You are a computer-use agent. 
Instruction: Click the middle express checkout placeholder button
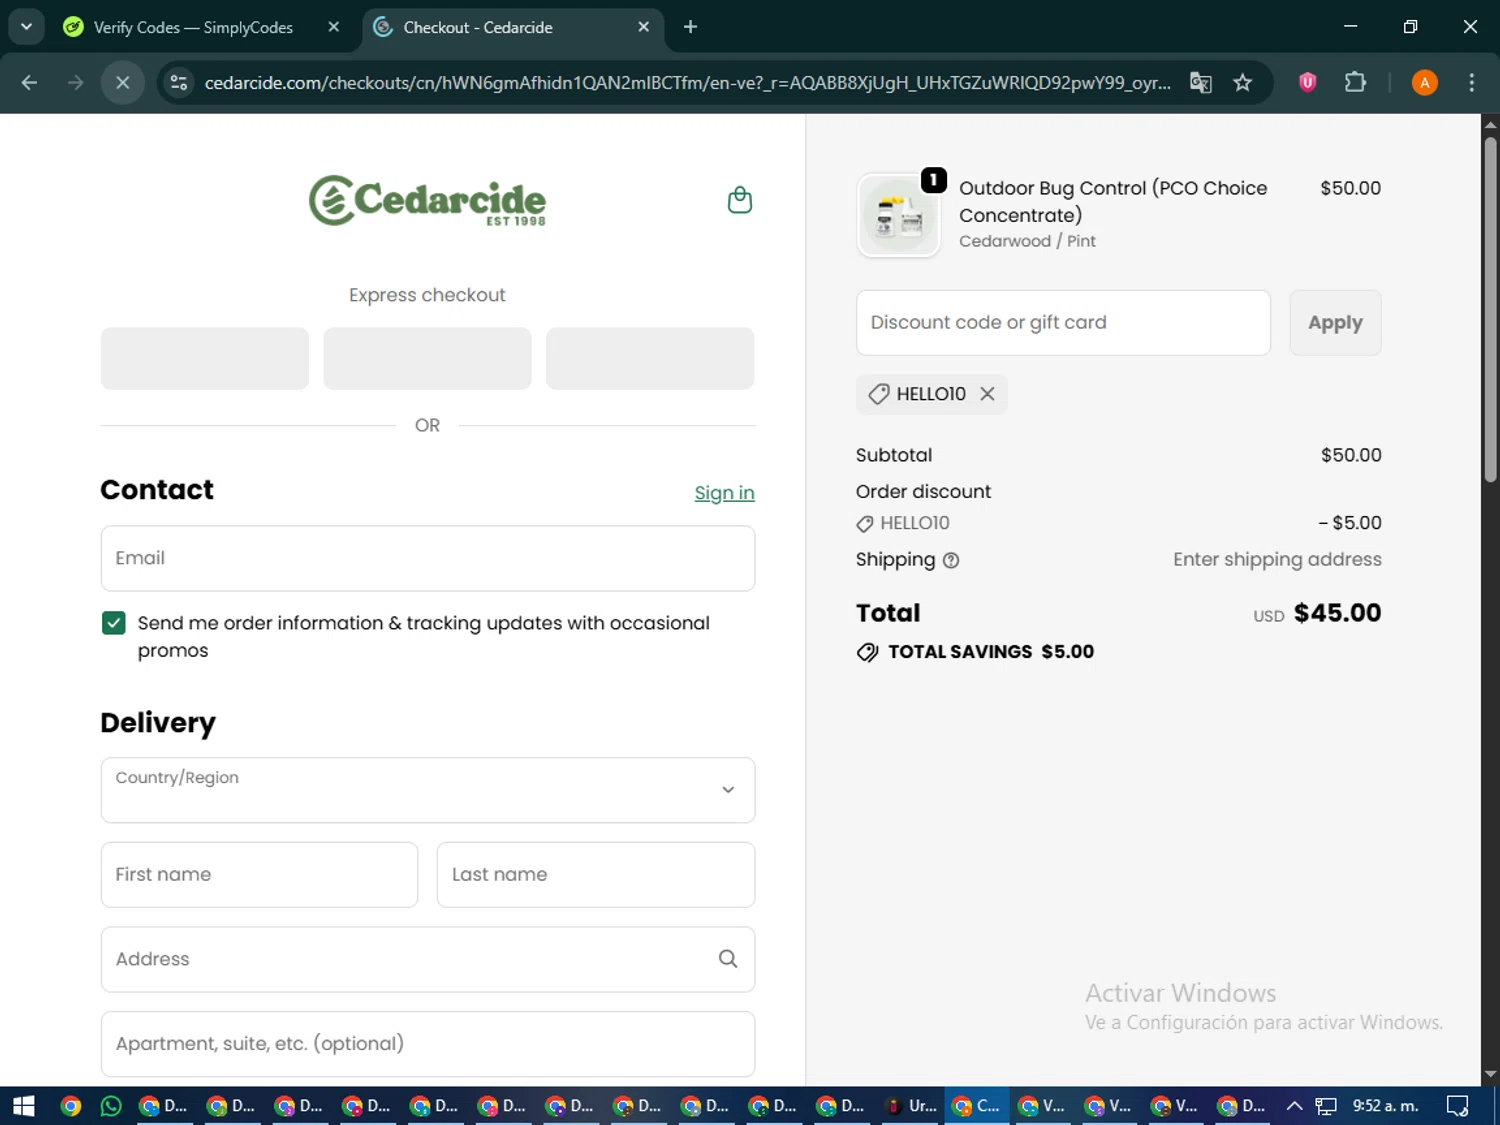(427, 358)
